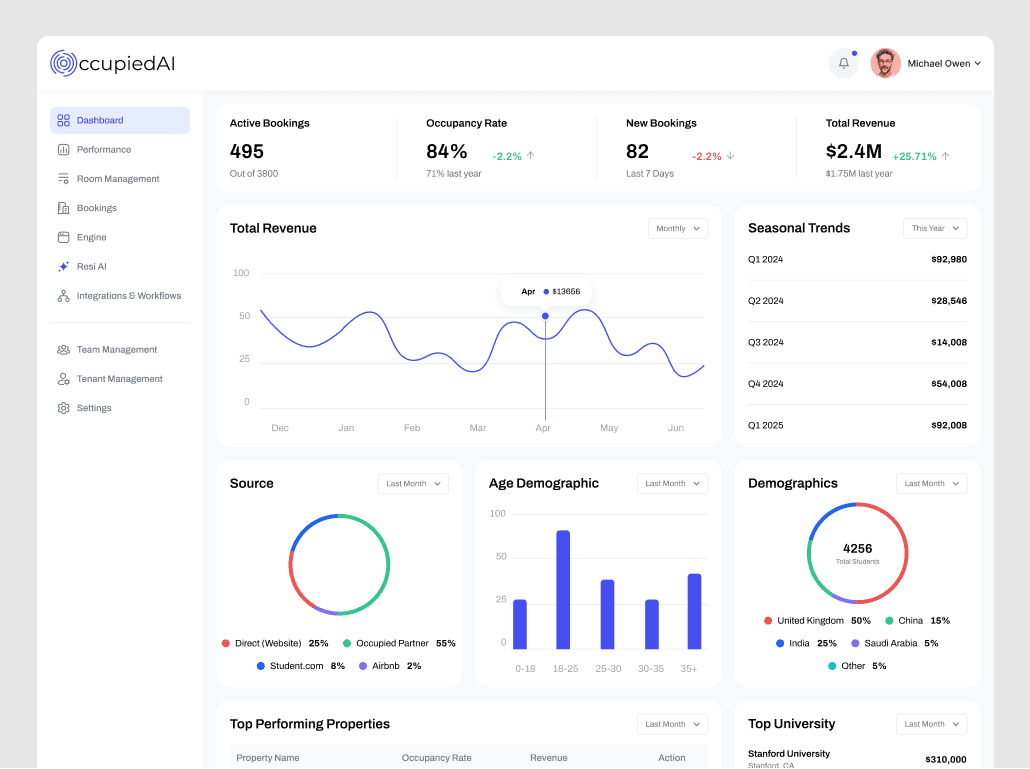Image resolution: width=1030 pixels, height=769 pixels.
Task: Open the Bookings section
Action: point(120,208)
